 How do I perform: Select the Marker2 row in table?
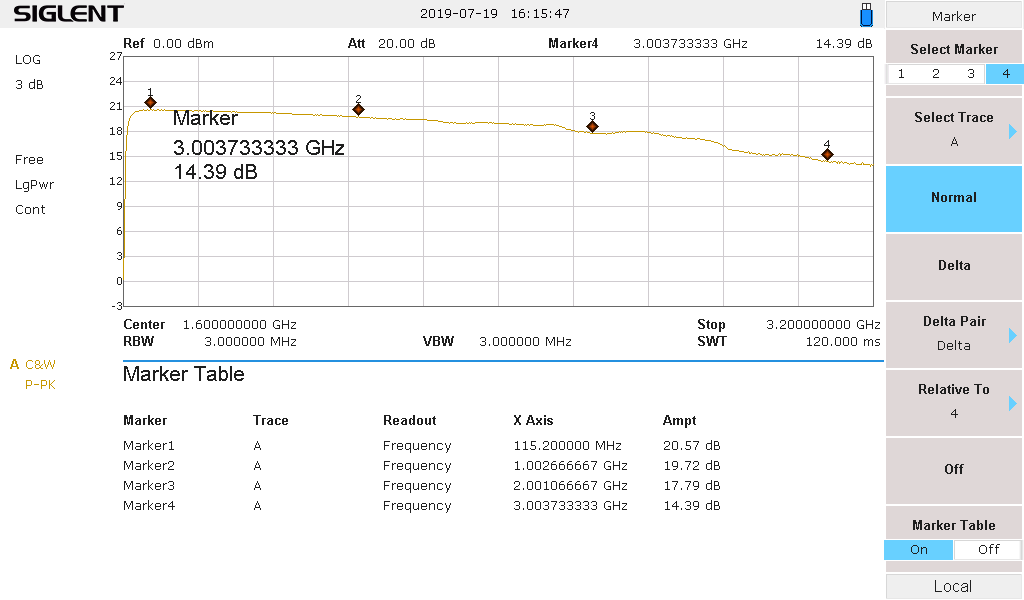(421, 466)
